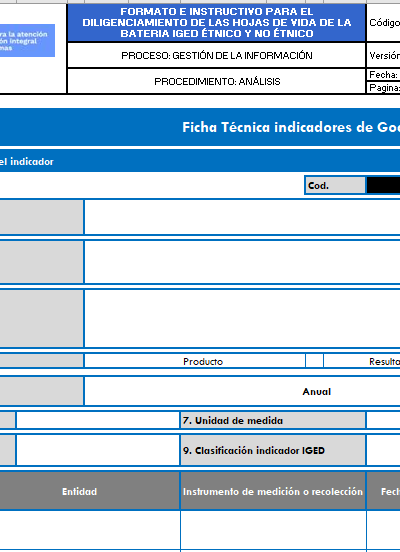Click the 'Ficha Técnica indicadores' blue banner
This screenshot has height=552, width=400.
click(200, 127)
